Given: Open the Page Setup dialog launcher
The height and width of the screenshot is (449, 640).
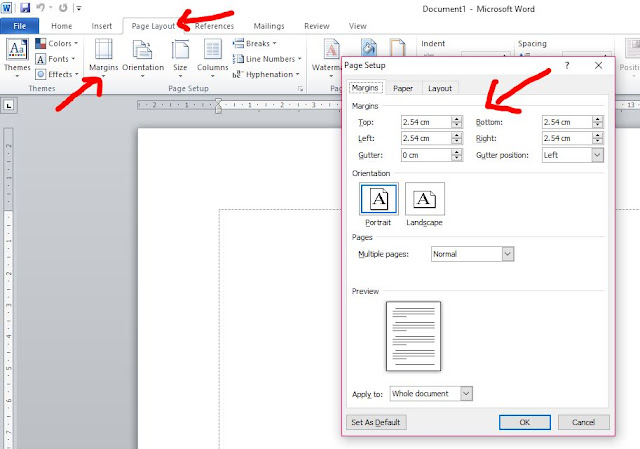Looking at the screenshot, I should [x=300, y=89].
